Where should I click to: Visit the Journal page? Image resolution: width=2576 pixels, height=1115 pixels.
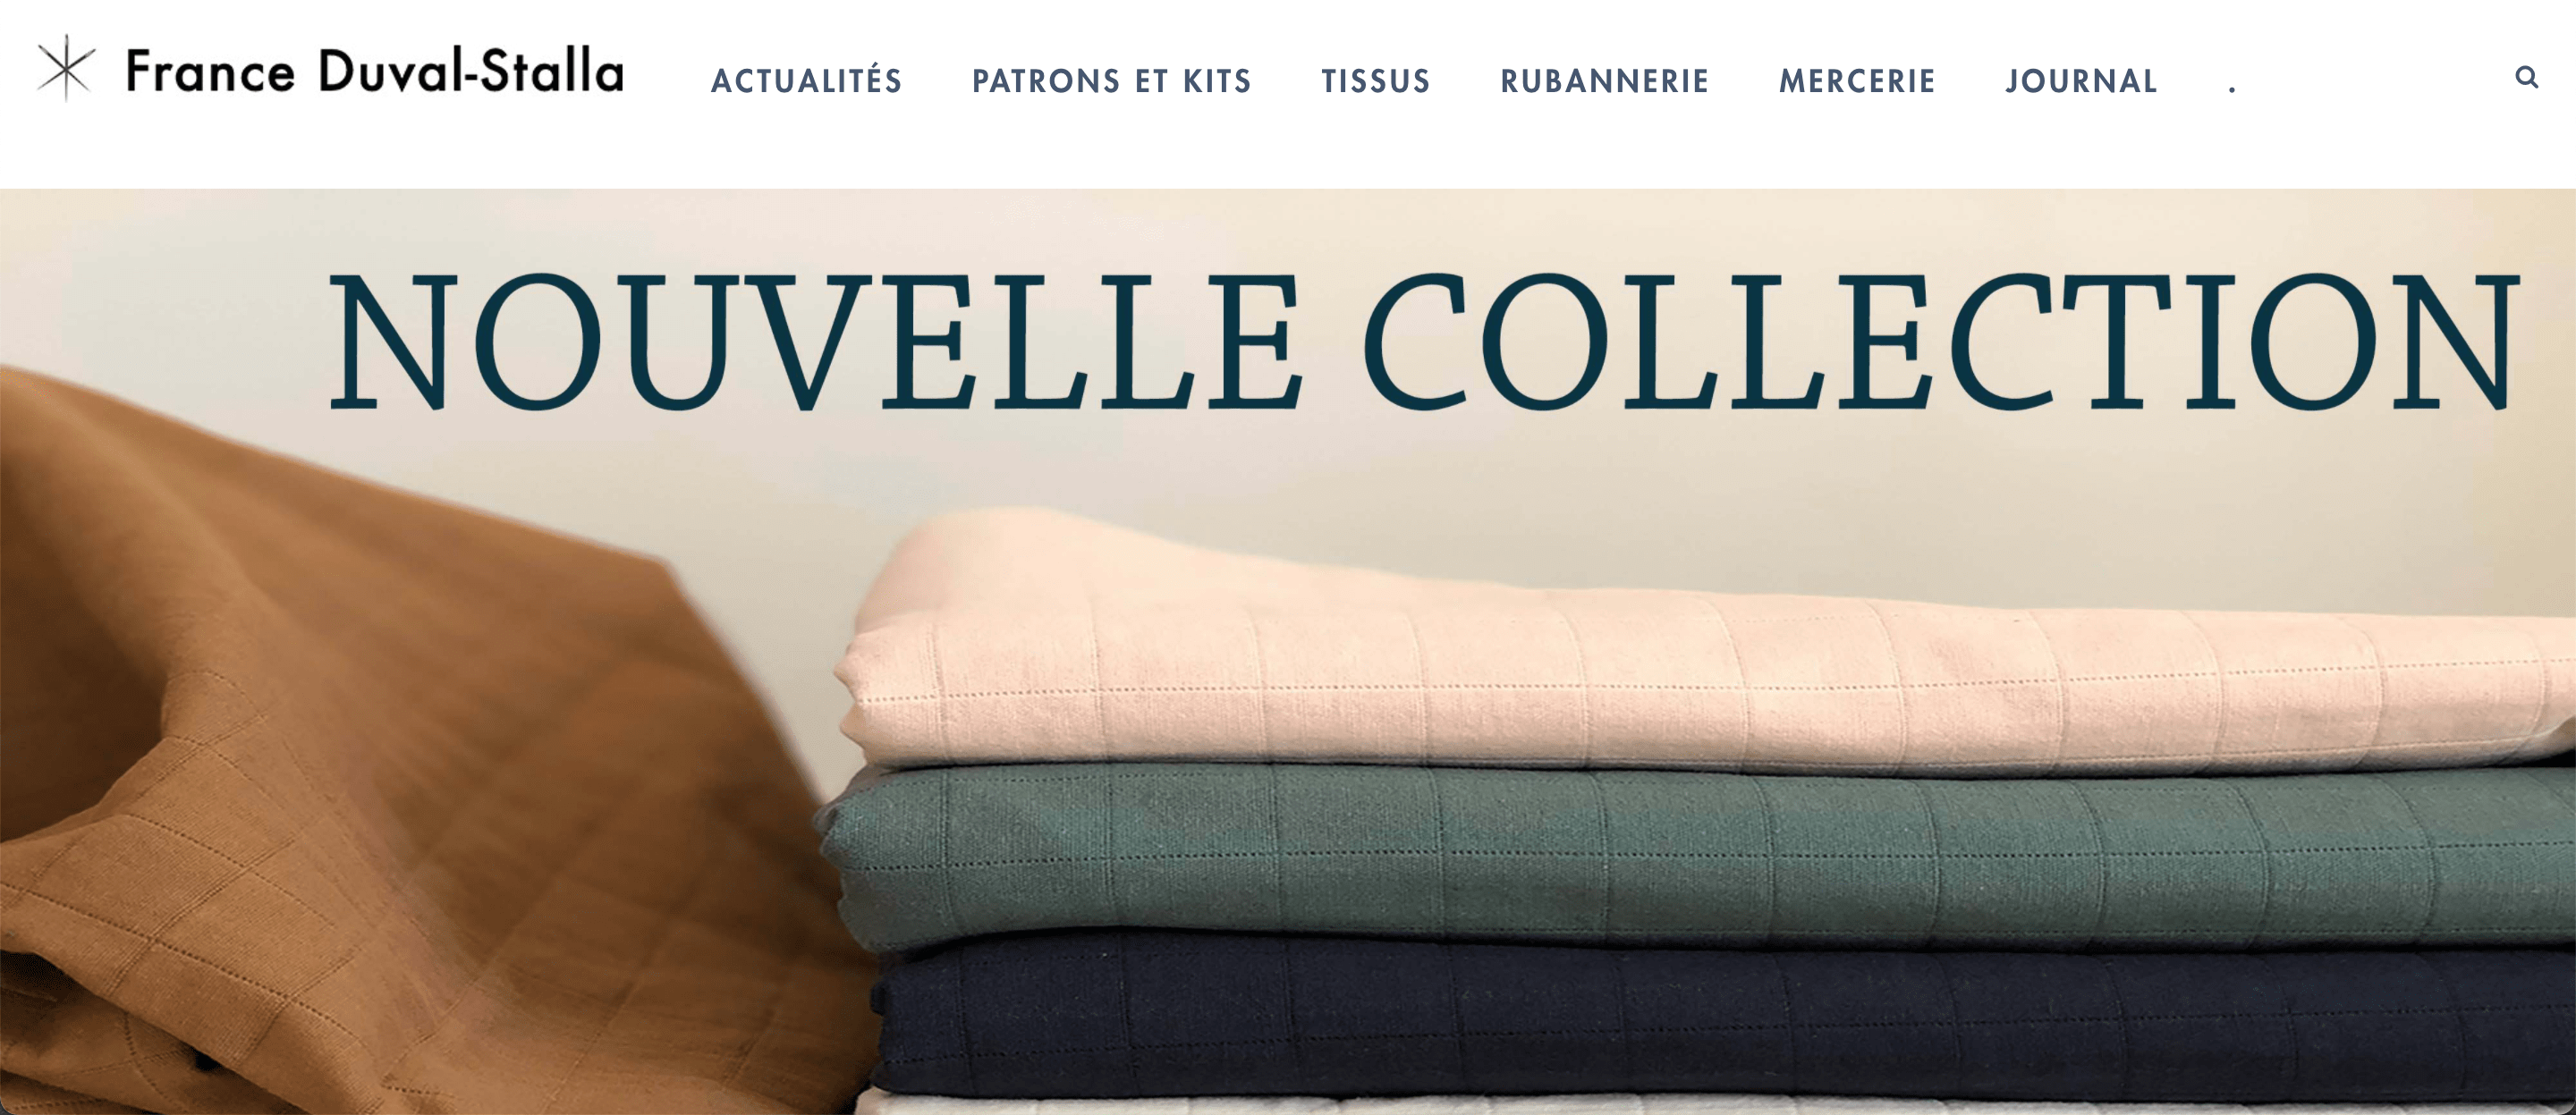[x=2081, y=81]
